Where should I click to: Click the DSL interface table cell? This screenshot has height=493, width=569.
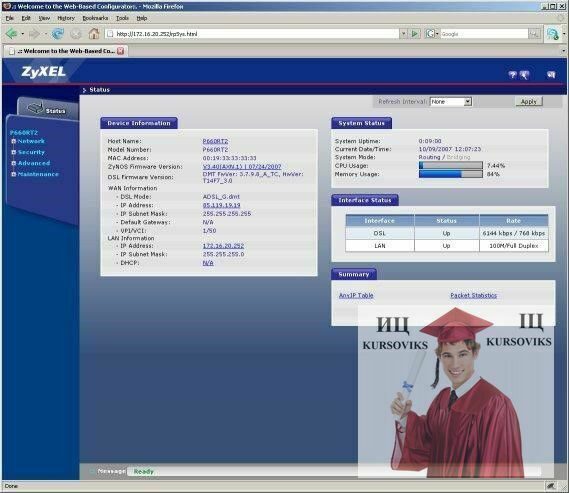click(x=380, y=233)
